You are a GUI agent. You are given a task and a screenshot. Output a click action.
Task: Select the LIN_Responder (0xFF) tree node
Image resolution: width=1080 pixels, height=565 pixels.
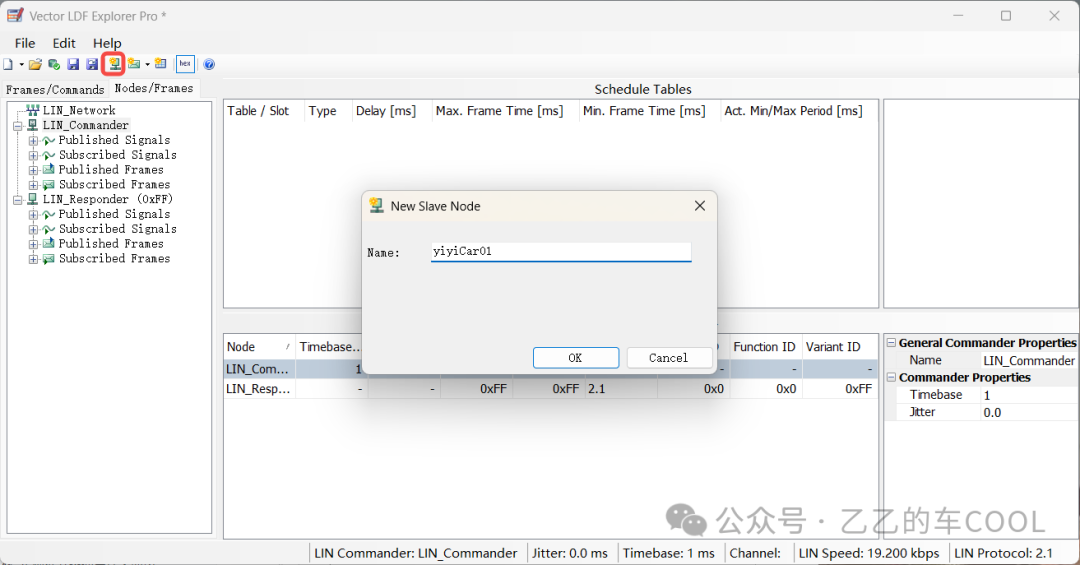[107, 199]
